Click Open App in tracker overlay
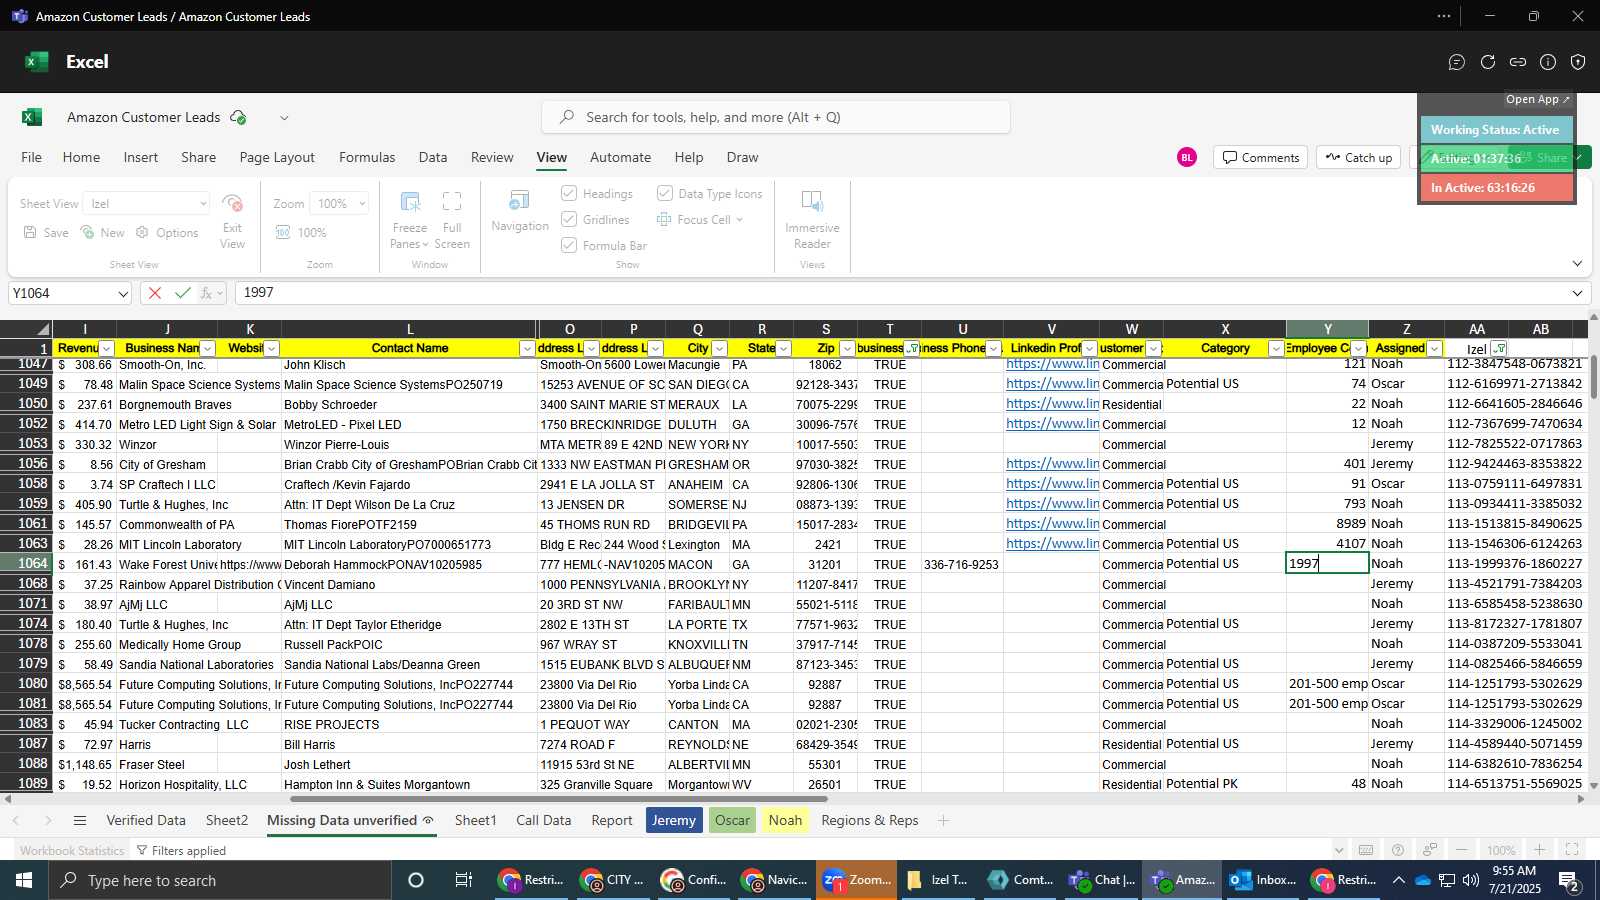 click(x=1538, y=99)
